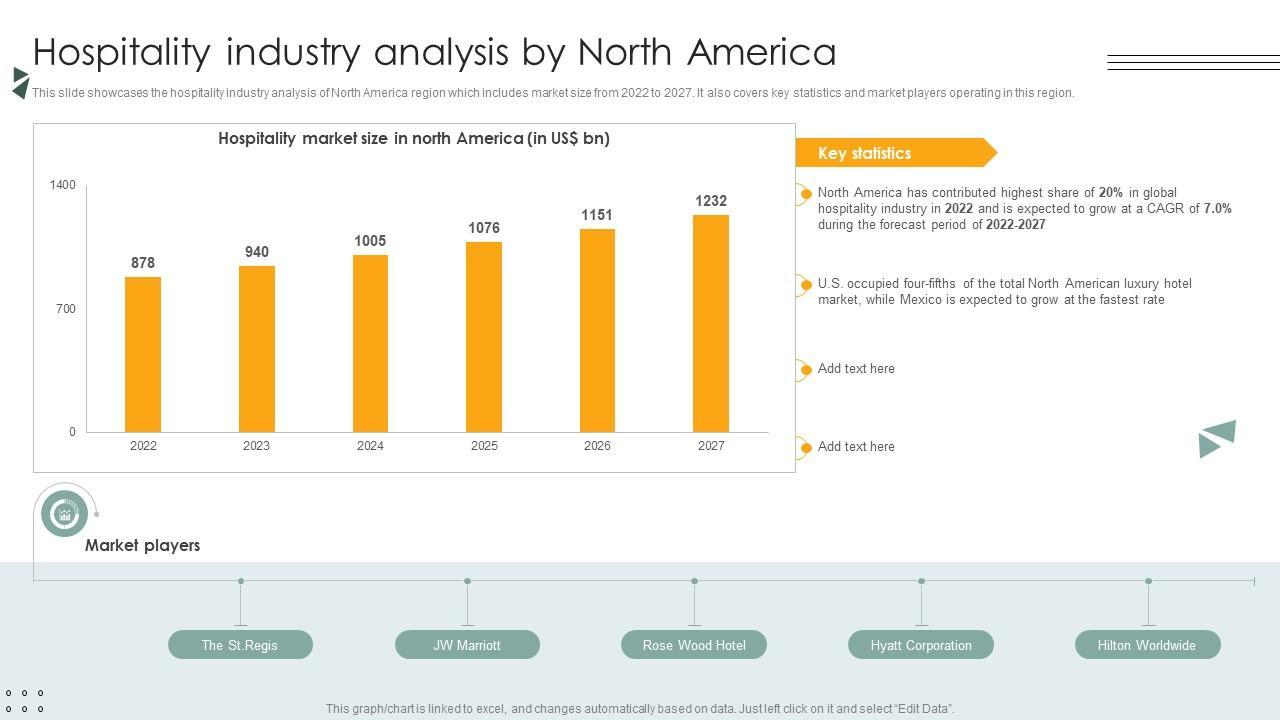Select the green paper plane graphic
This screenshot has width=1280, height=720.
[x=1217, y=438]
